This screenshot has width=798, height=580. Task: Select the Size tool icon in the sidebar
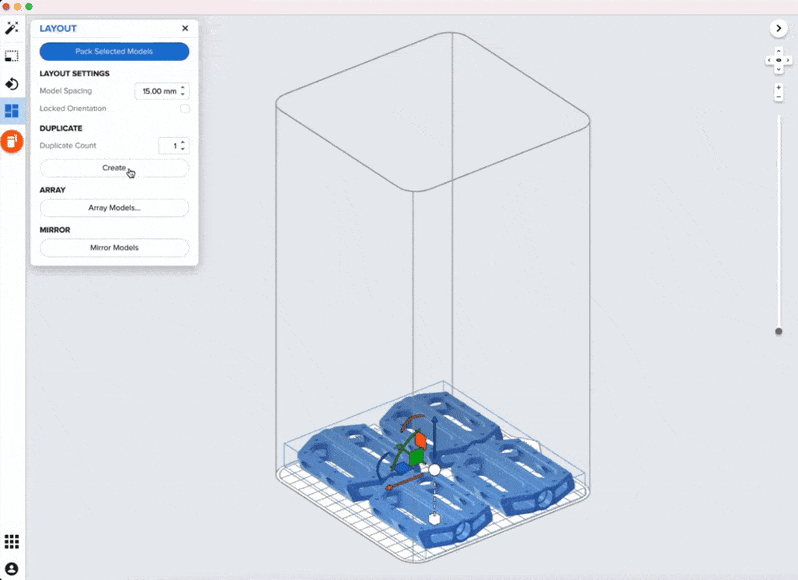point(12,56)
